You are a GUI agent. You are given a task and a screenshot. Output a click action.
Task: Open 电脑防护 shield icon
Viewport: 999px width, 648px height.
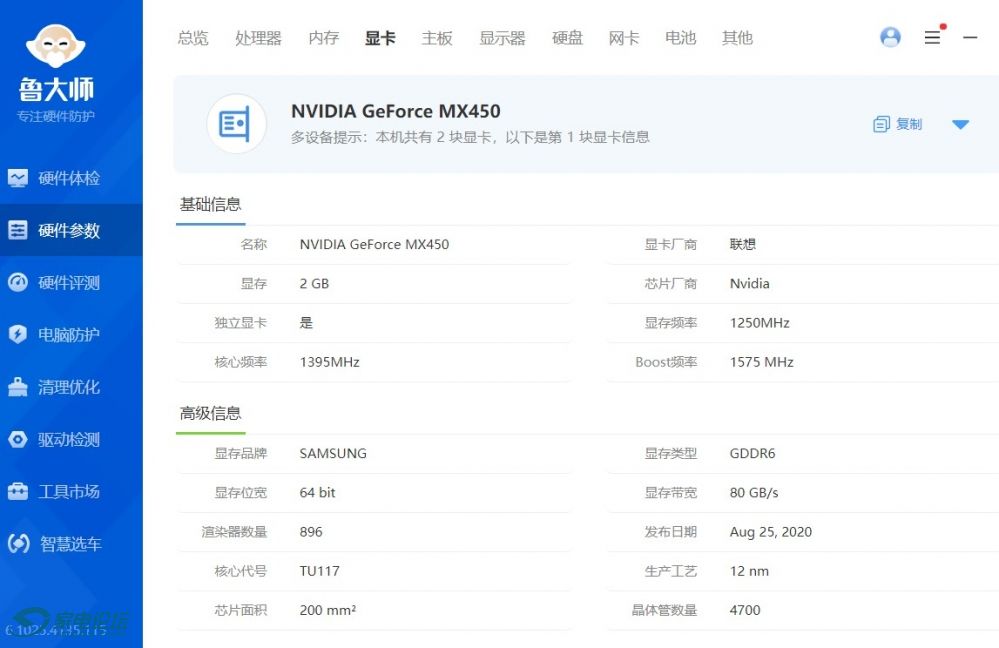click(x=18, y=335)
